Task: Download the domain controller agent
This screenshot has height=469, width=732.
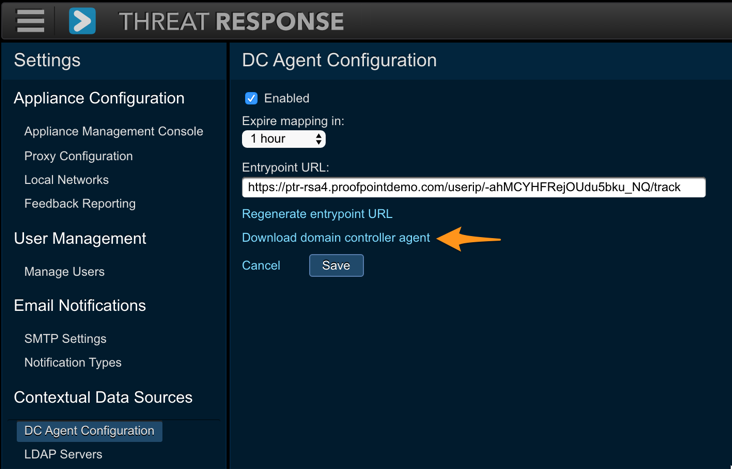Action: click(x=336, y=238)
